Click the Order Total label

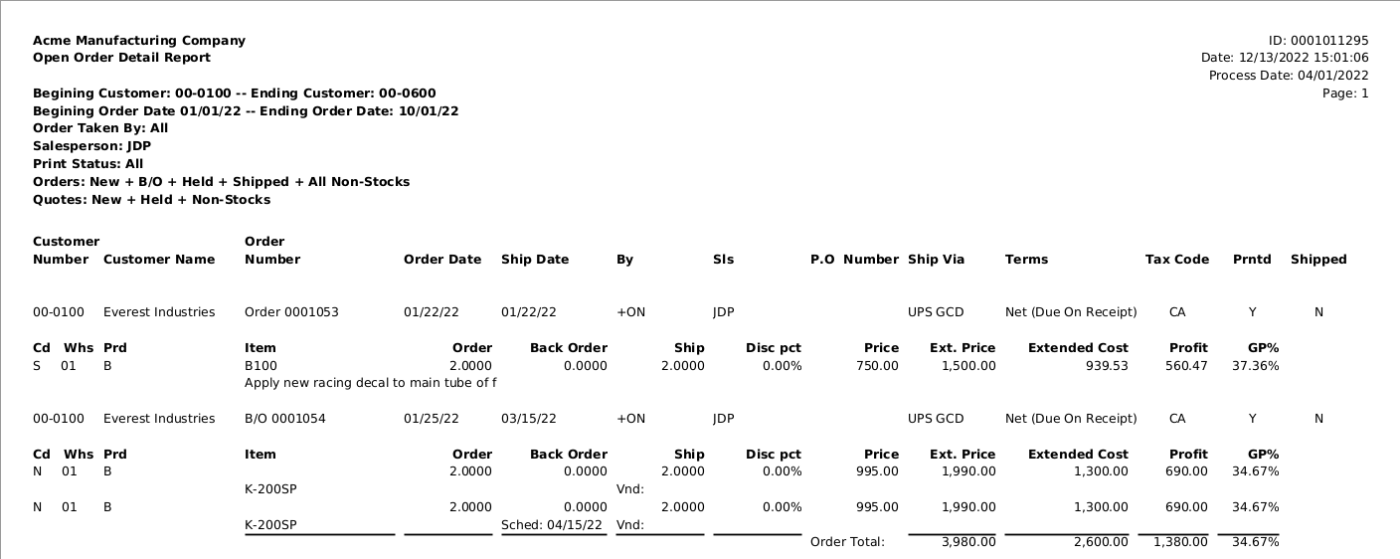coord(847,543)
